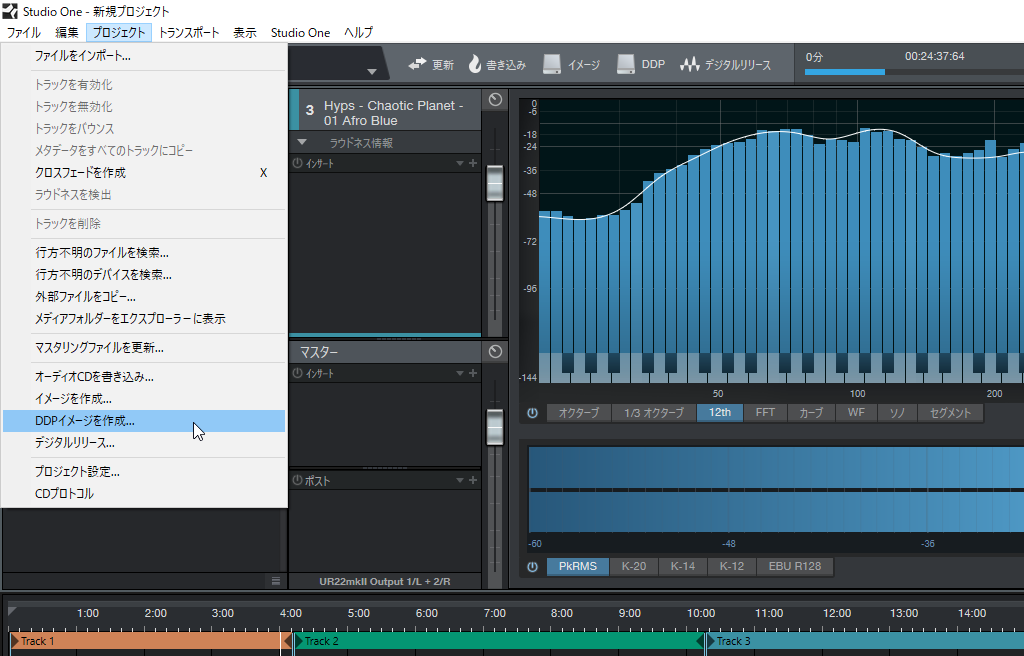Toggle power for マスター インサート
1024x656 pixels.
click(x=298, y=373)
